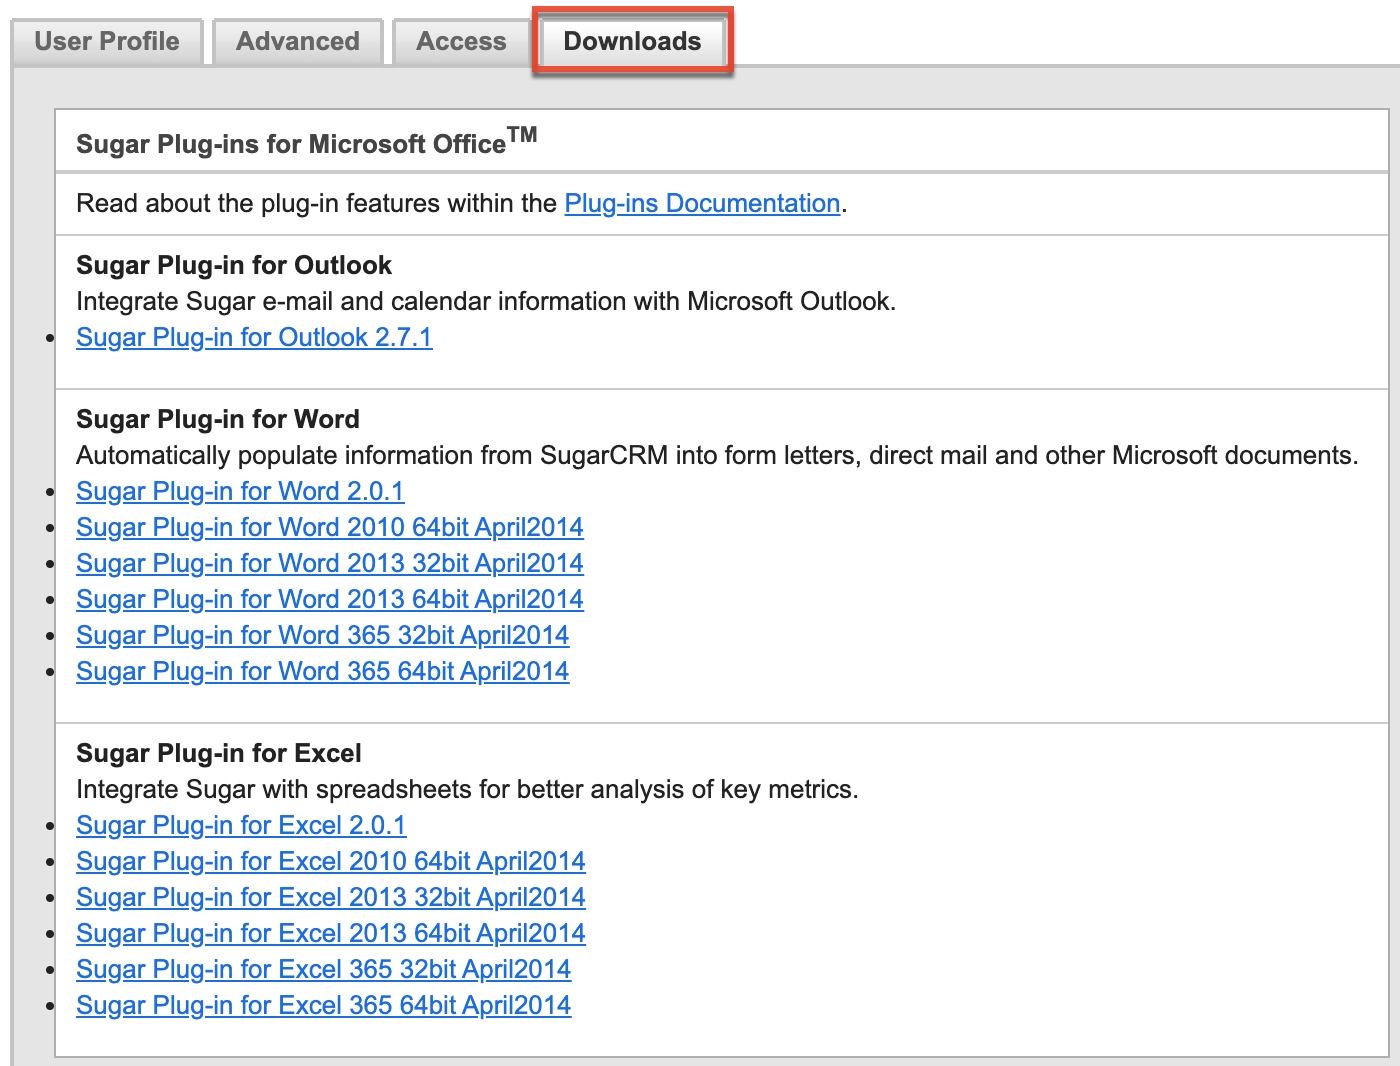Download Word 365 32bit April2014 plug-in
This screenshot has width=1400, height=1066.
tap(322, 635)
